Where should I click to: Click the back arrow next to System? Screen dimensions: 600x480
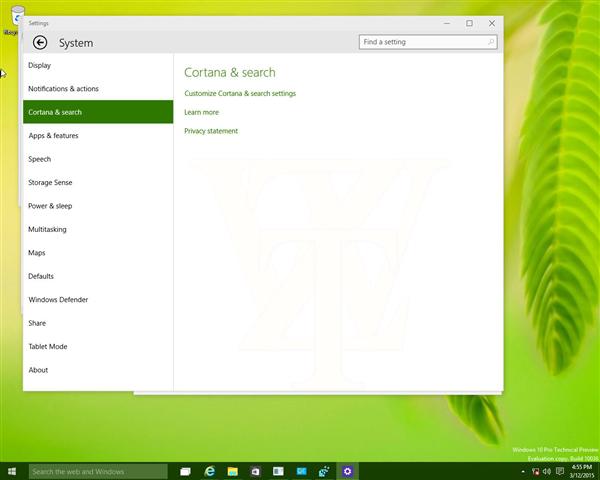(x=40, y=43)
